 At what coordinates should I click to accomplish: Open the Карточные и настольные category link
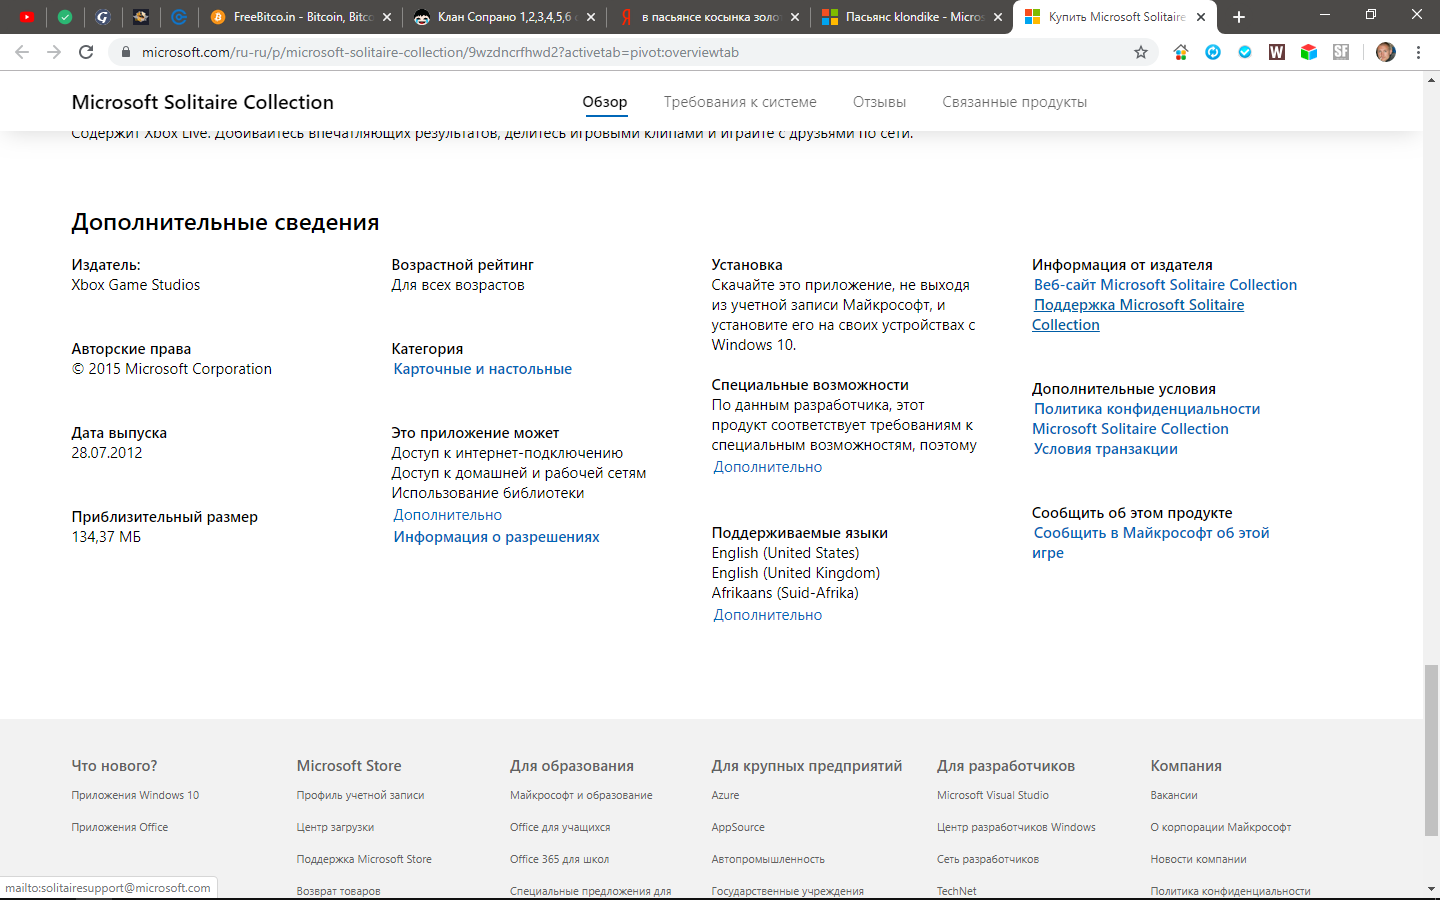point(483,369)
